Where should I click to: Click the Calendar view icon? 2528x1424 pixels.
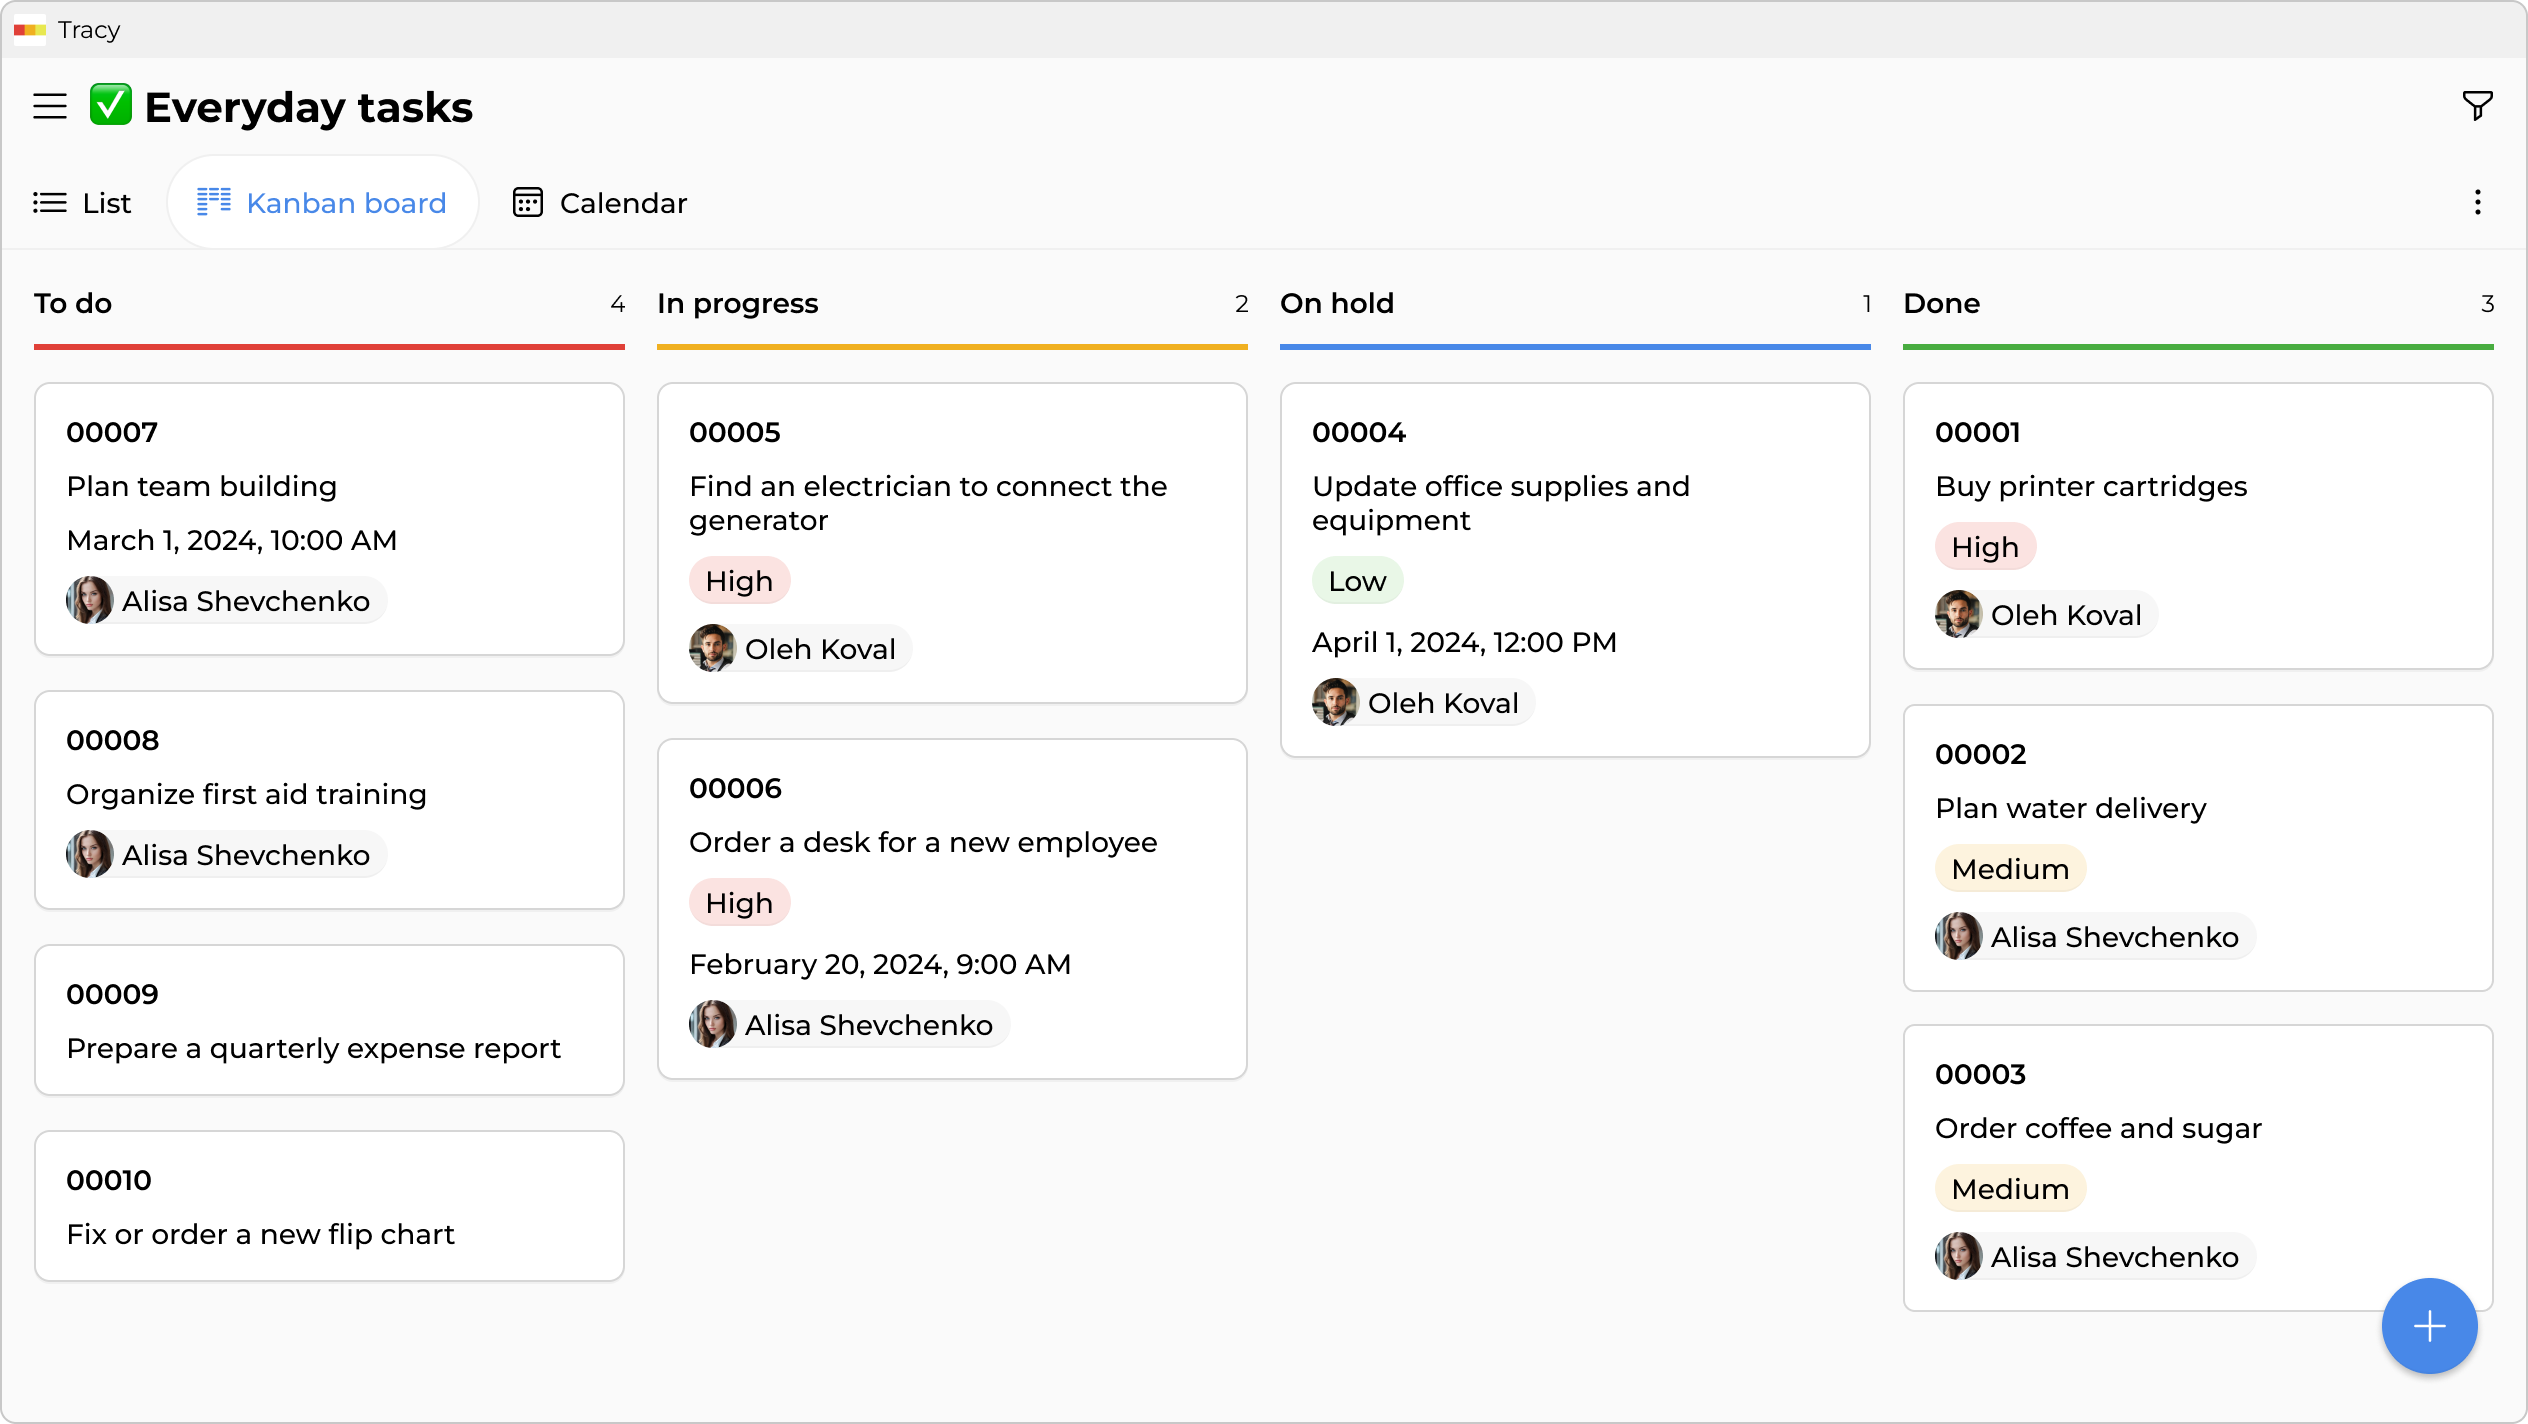(529, 202)
